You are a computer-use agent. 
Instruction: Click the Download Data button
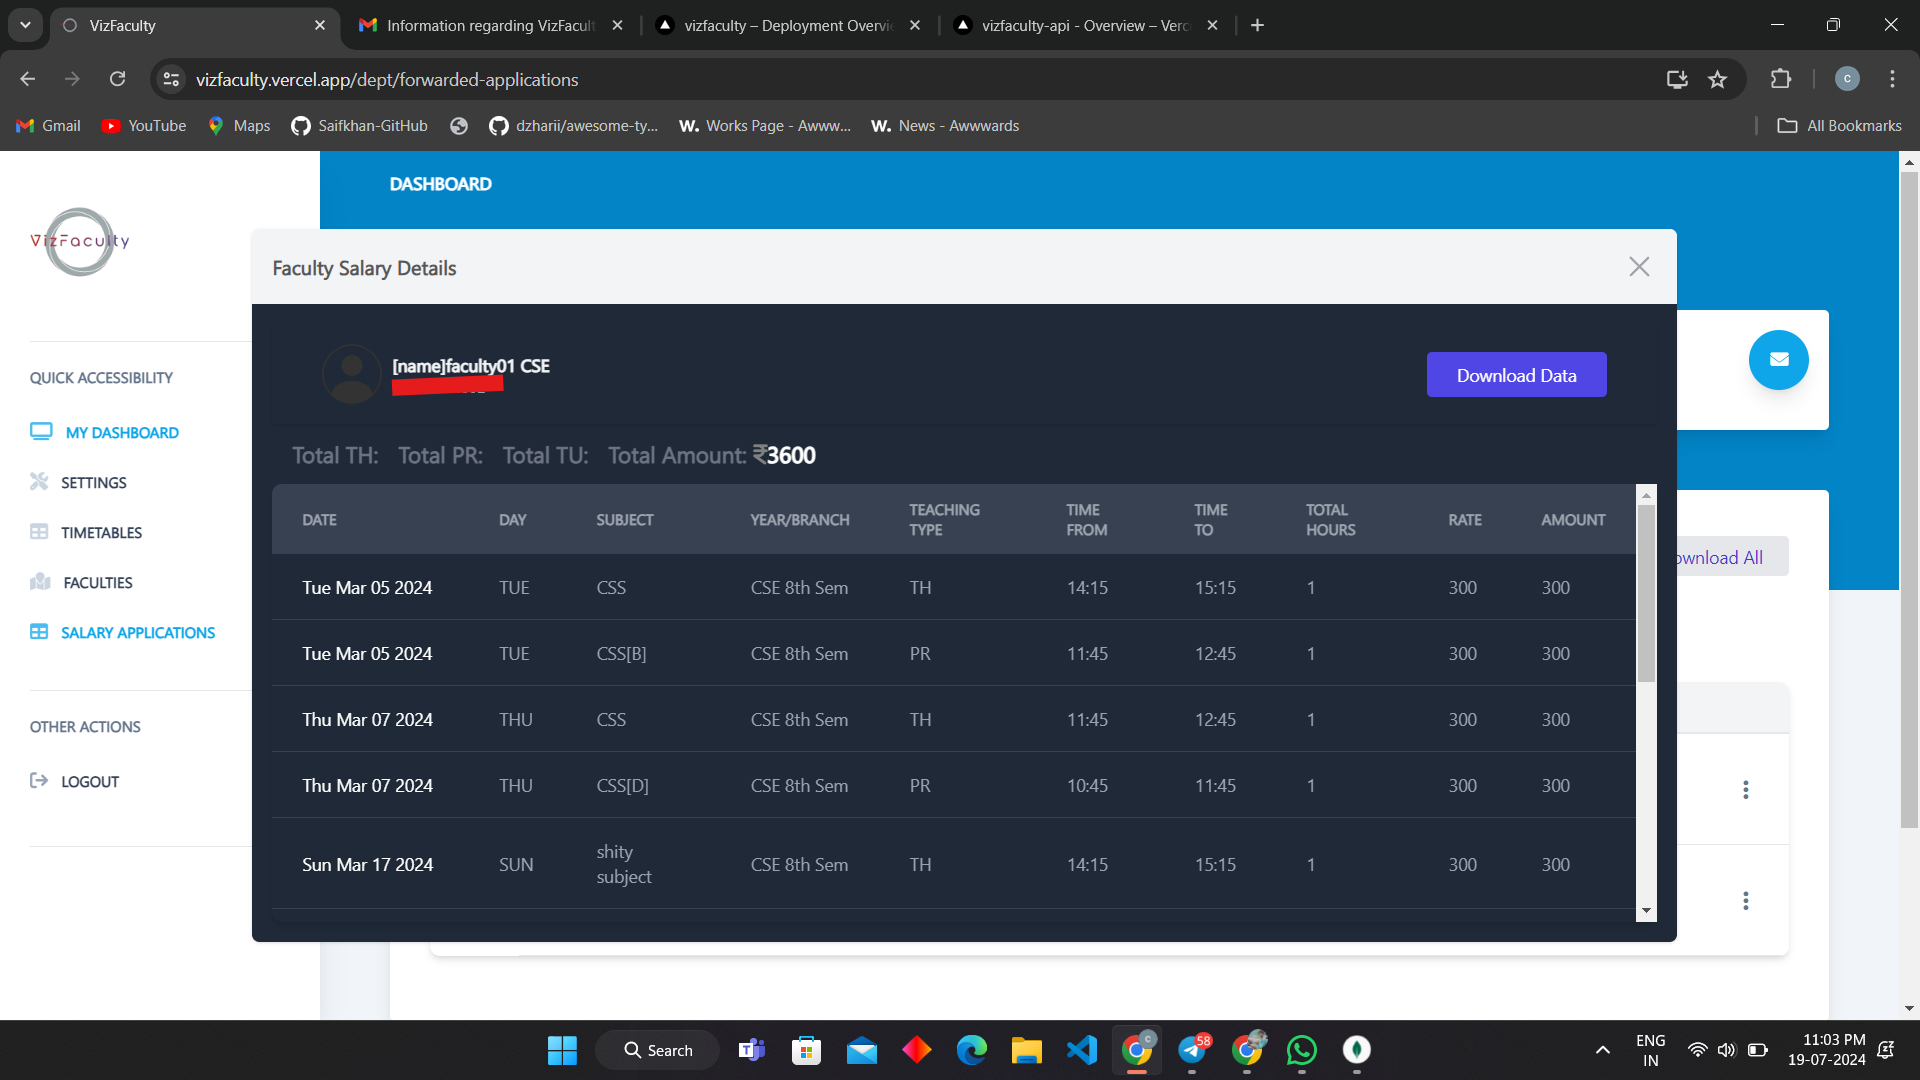pyautogui.click(x=1516, y=375)
